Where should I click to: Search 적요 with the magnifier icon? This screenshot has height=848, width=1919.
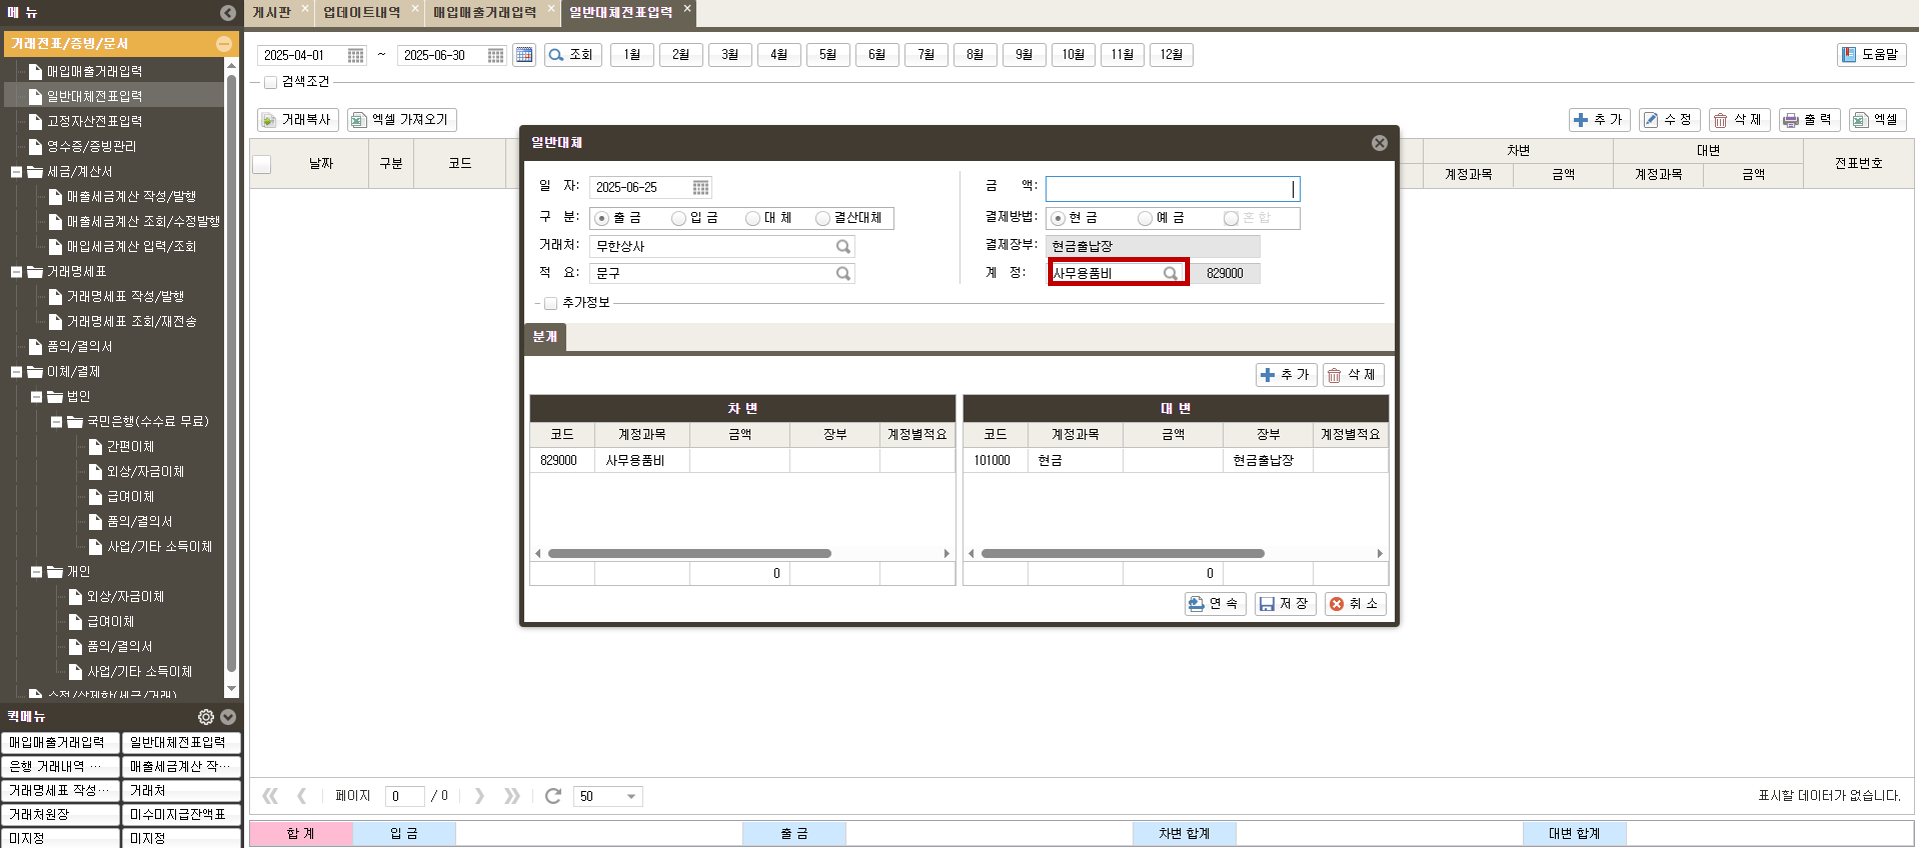[x=843, y=273]
